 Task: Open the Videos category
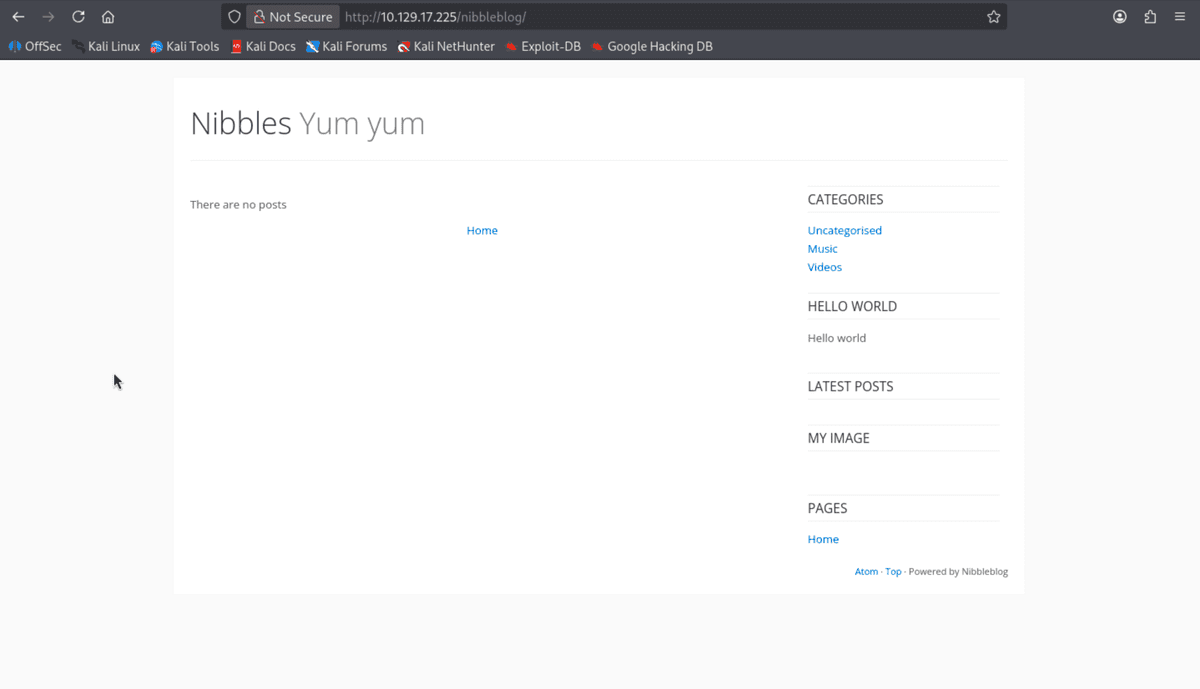click(825, 267)
